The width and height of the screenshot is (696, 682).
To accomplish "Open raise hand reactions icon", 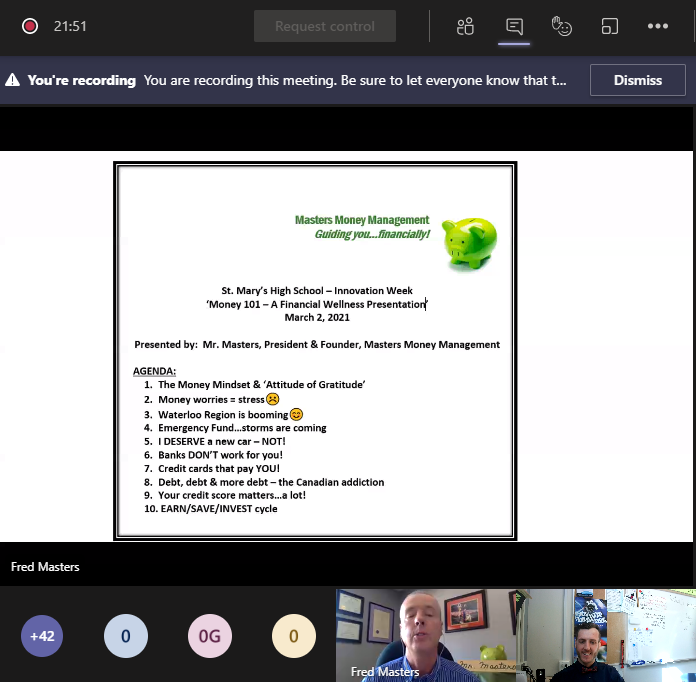I will [x=562, y=26].
